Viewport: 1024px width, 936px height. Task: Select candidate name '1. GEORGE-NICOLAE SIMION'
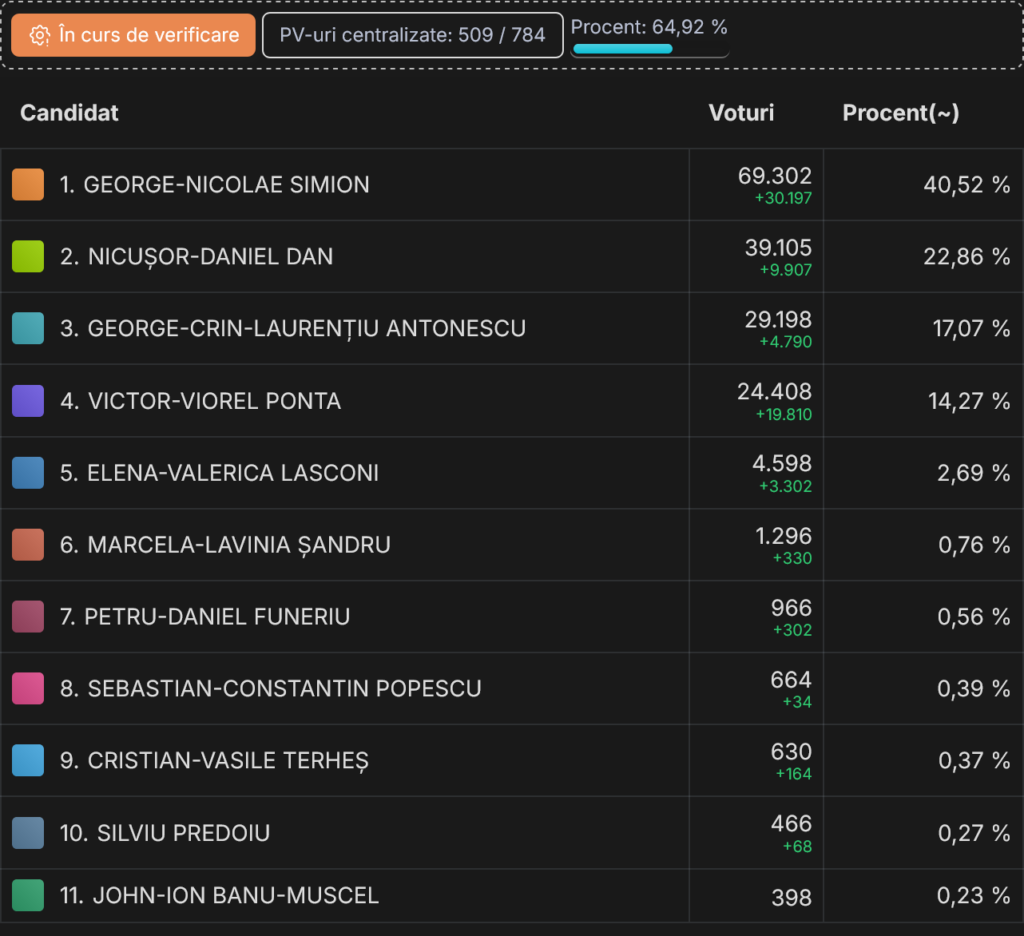[x=215, y=185]
